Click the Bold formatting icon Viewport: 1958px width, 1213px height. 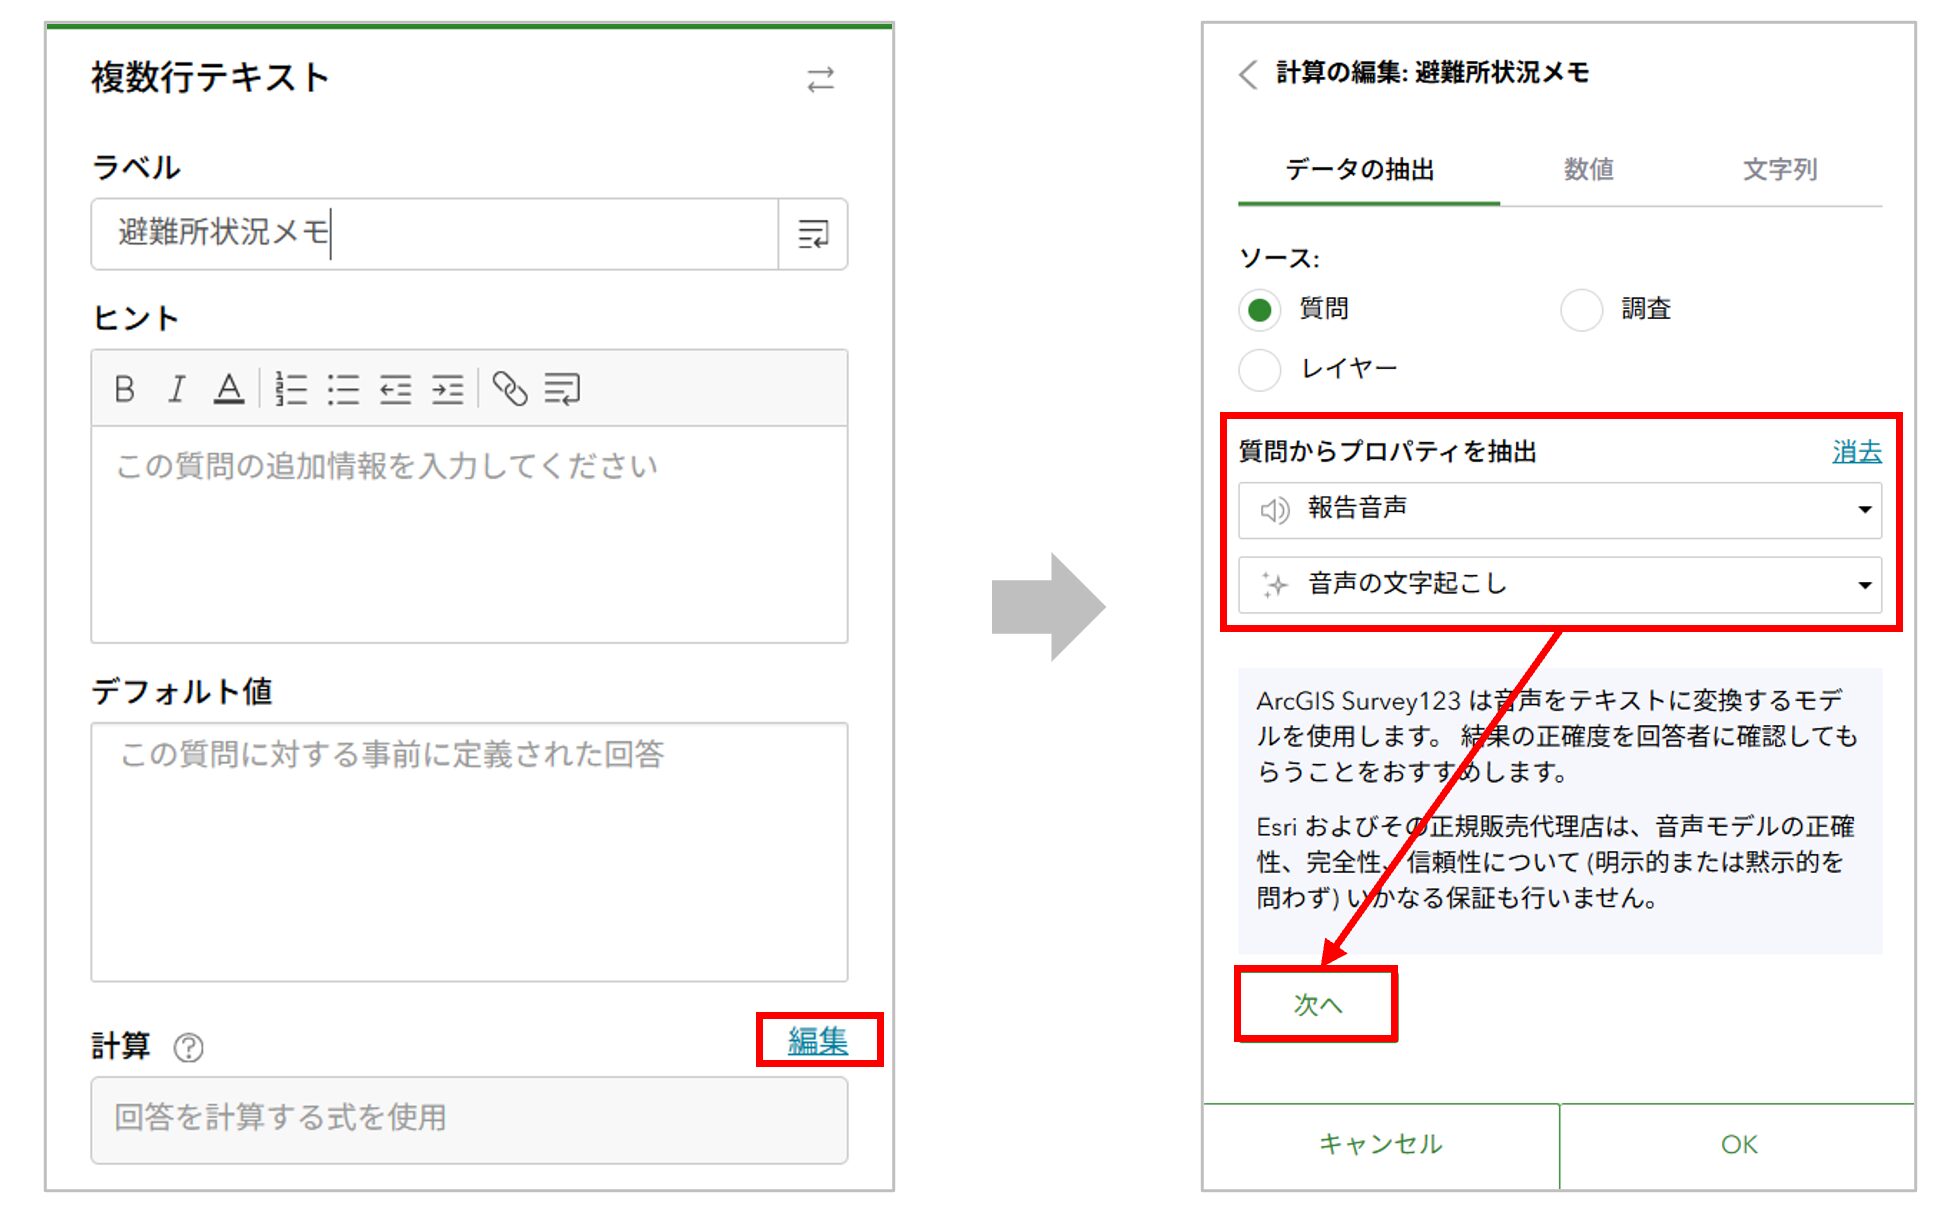[x=125, y=389]
